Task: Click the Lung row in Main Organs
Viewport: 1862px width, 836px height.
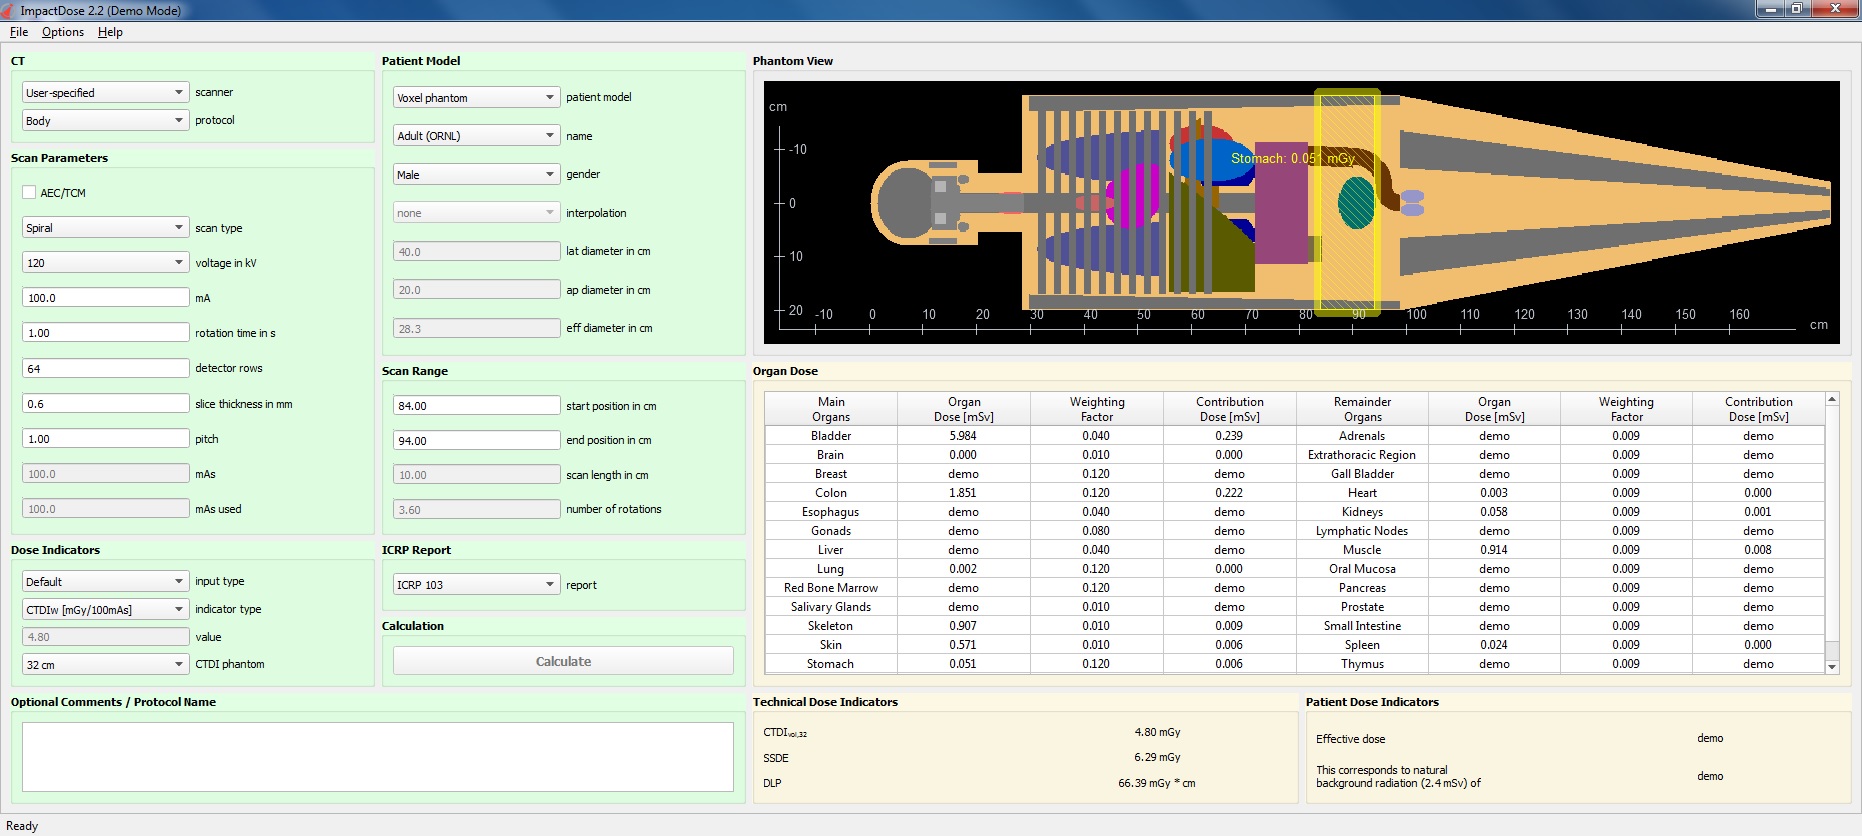Action: click(831, 569)
